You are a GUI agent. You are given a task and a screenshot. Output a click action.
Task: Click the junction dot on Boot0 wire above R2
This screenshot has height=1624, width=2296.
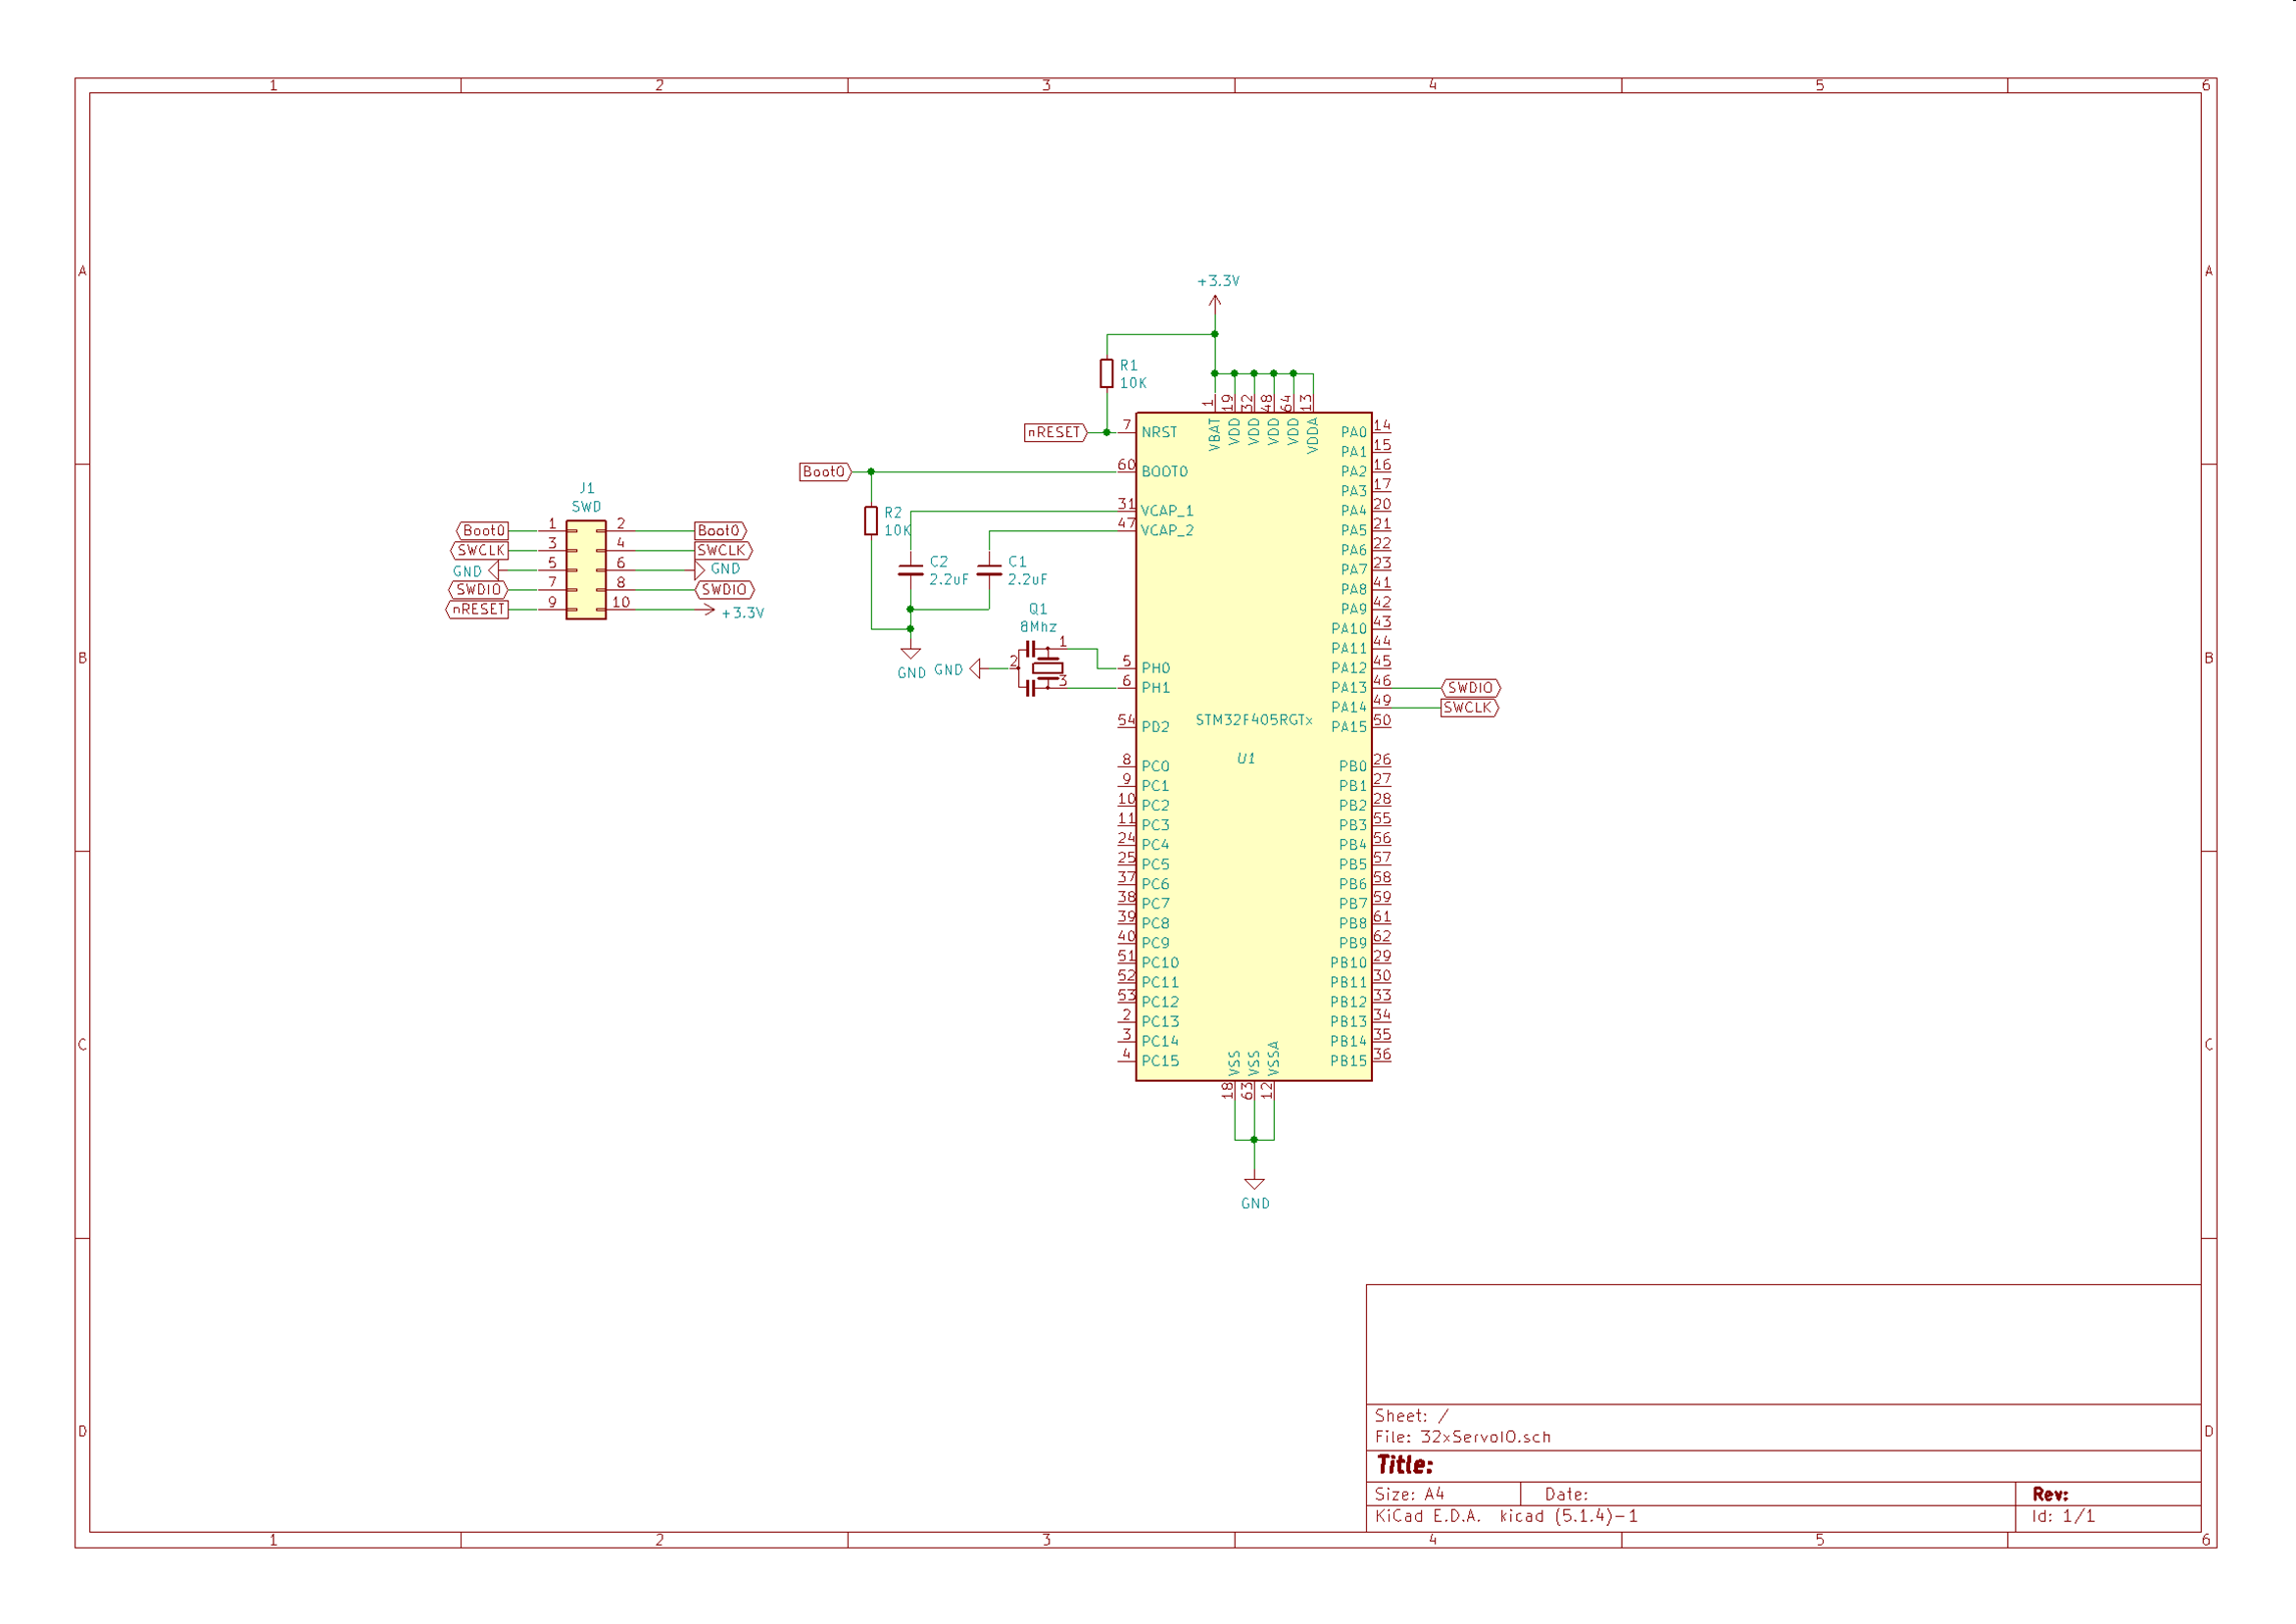click(x=871, y=471)
